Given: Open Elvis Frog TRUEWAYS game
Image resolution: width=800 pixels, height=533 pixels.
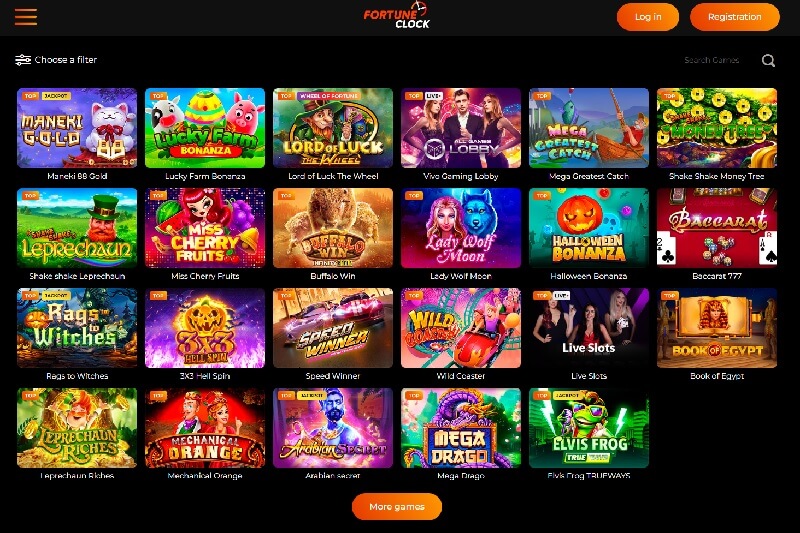Looking at the screenshot, I should click(x=589, y=428).
